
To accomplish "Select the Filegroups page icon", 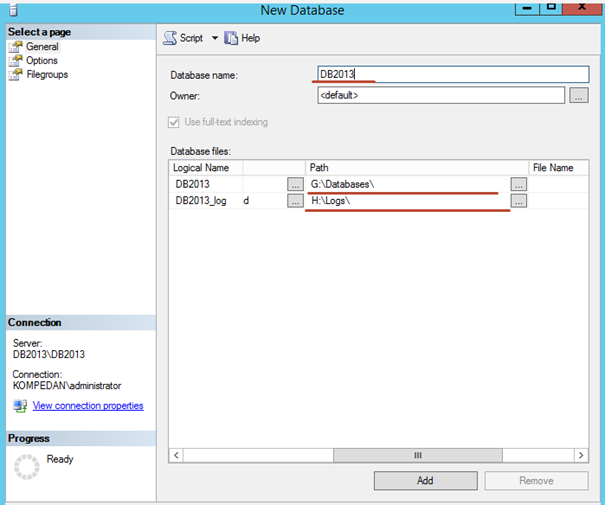I will (15, 75).
